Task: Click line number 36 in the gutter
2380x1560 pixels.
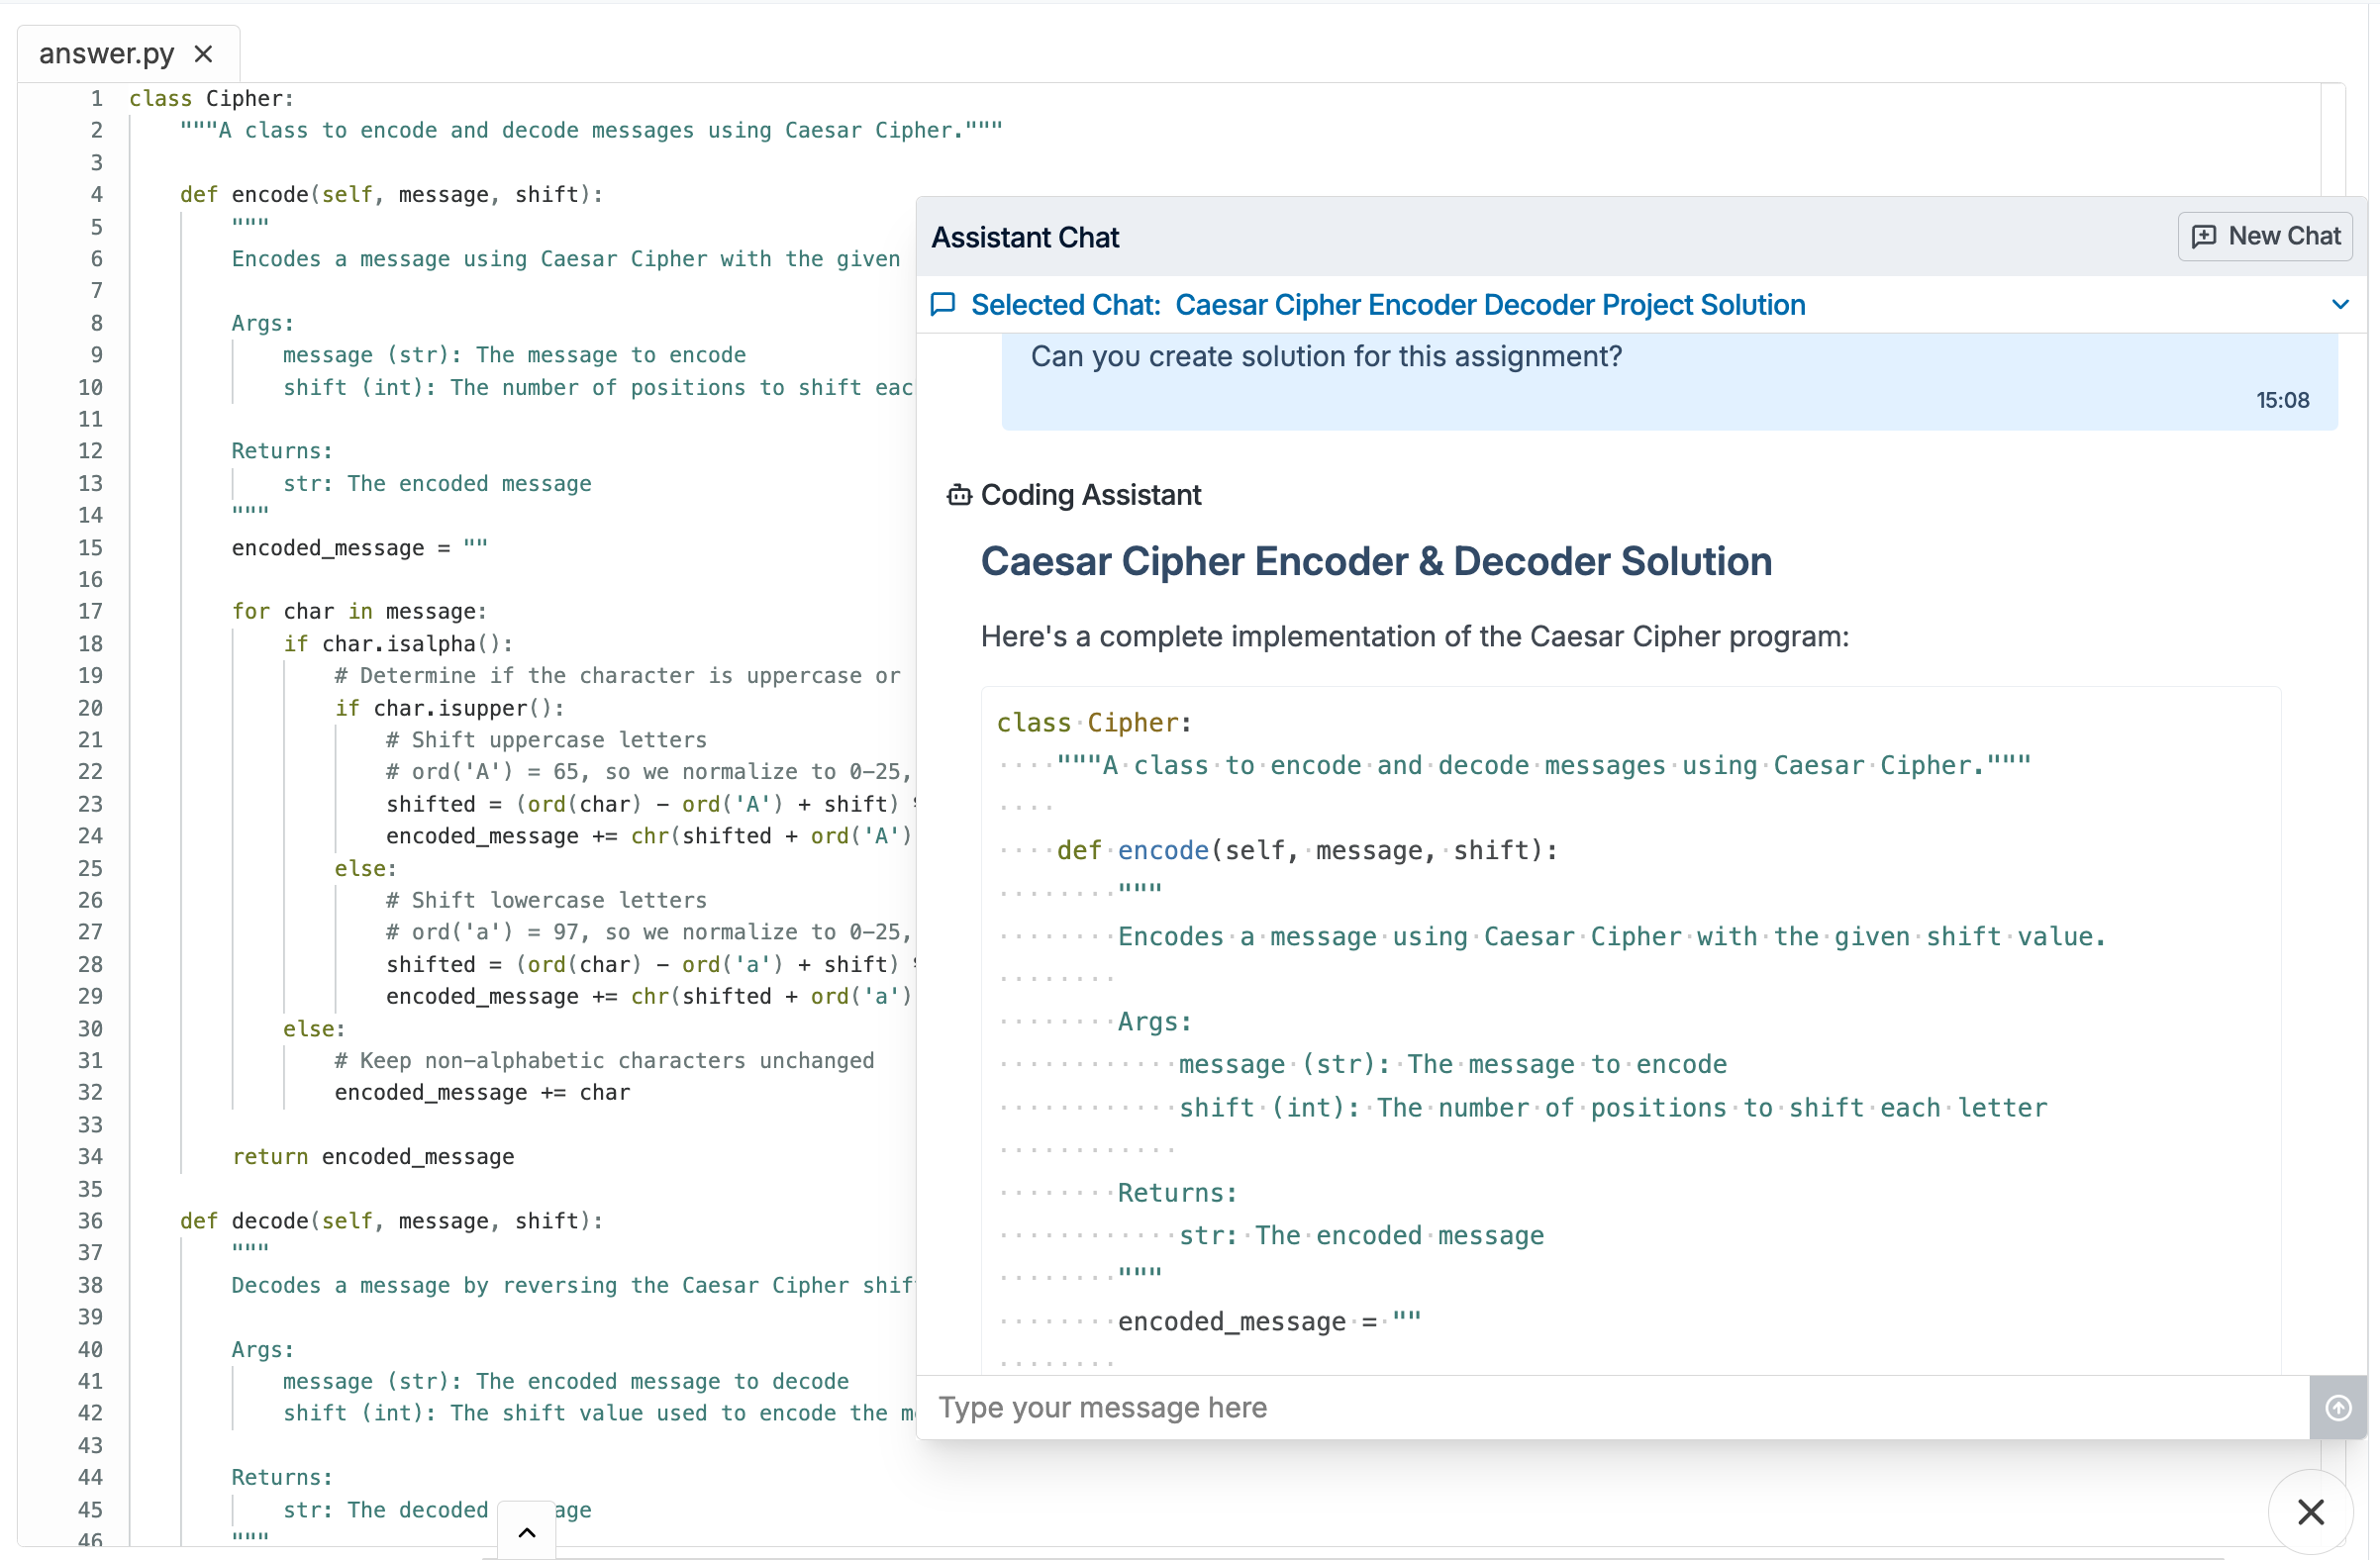Action: [x=91, y=1220]
